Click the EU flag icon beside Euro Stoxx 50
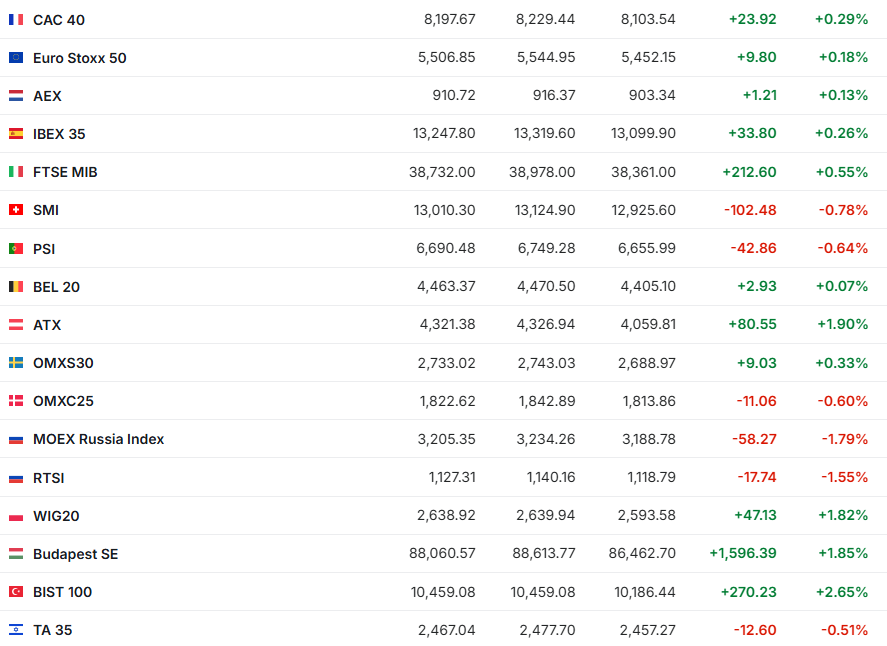This screenshot has width=887, height=646. [x=16, y=58]
